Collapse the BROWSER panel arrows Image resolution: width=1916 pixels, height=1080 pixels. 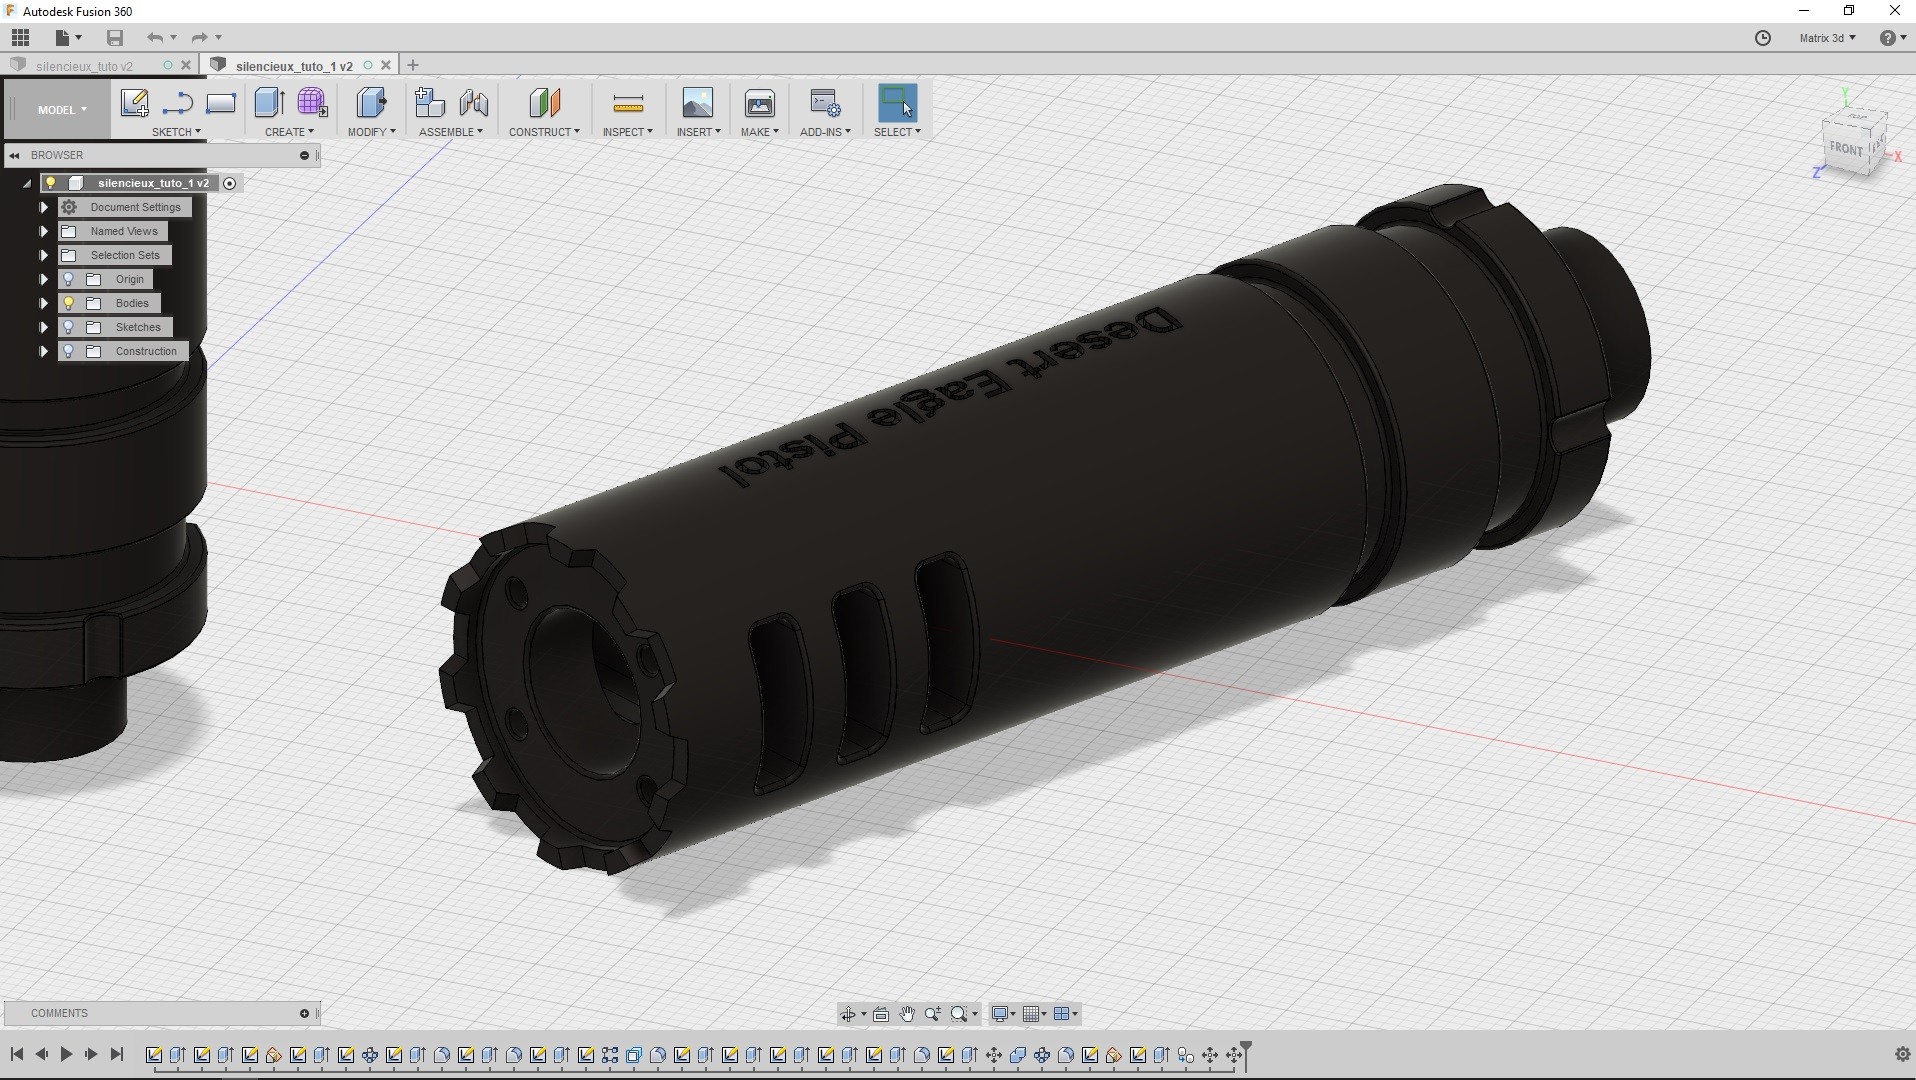point(15,155)
